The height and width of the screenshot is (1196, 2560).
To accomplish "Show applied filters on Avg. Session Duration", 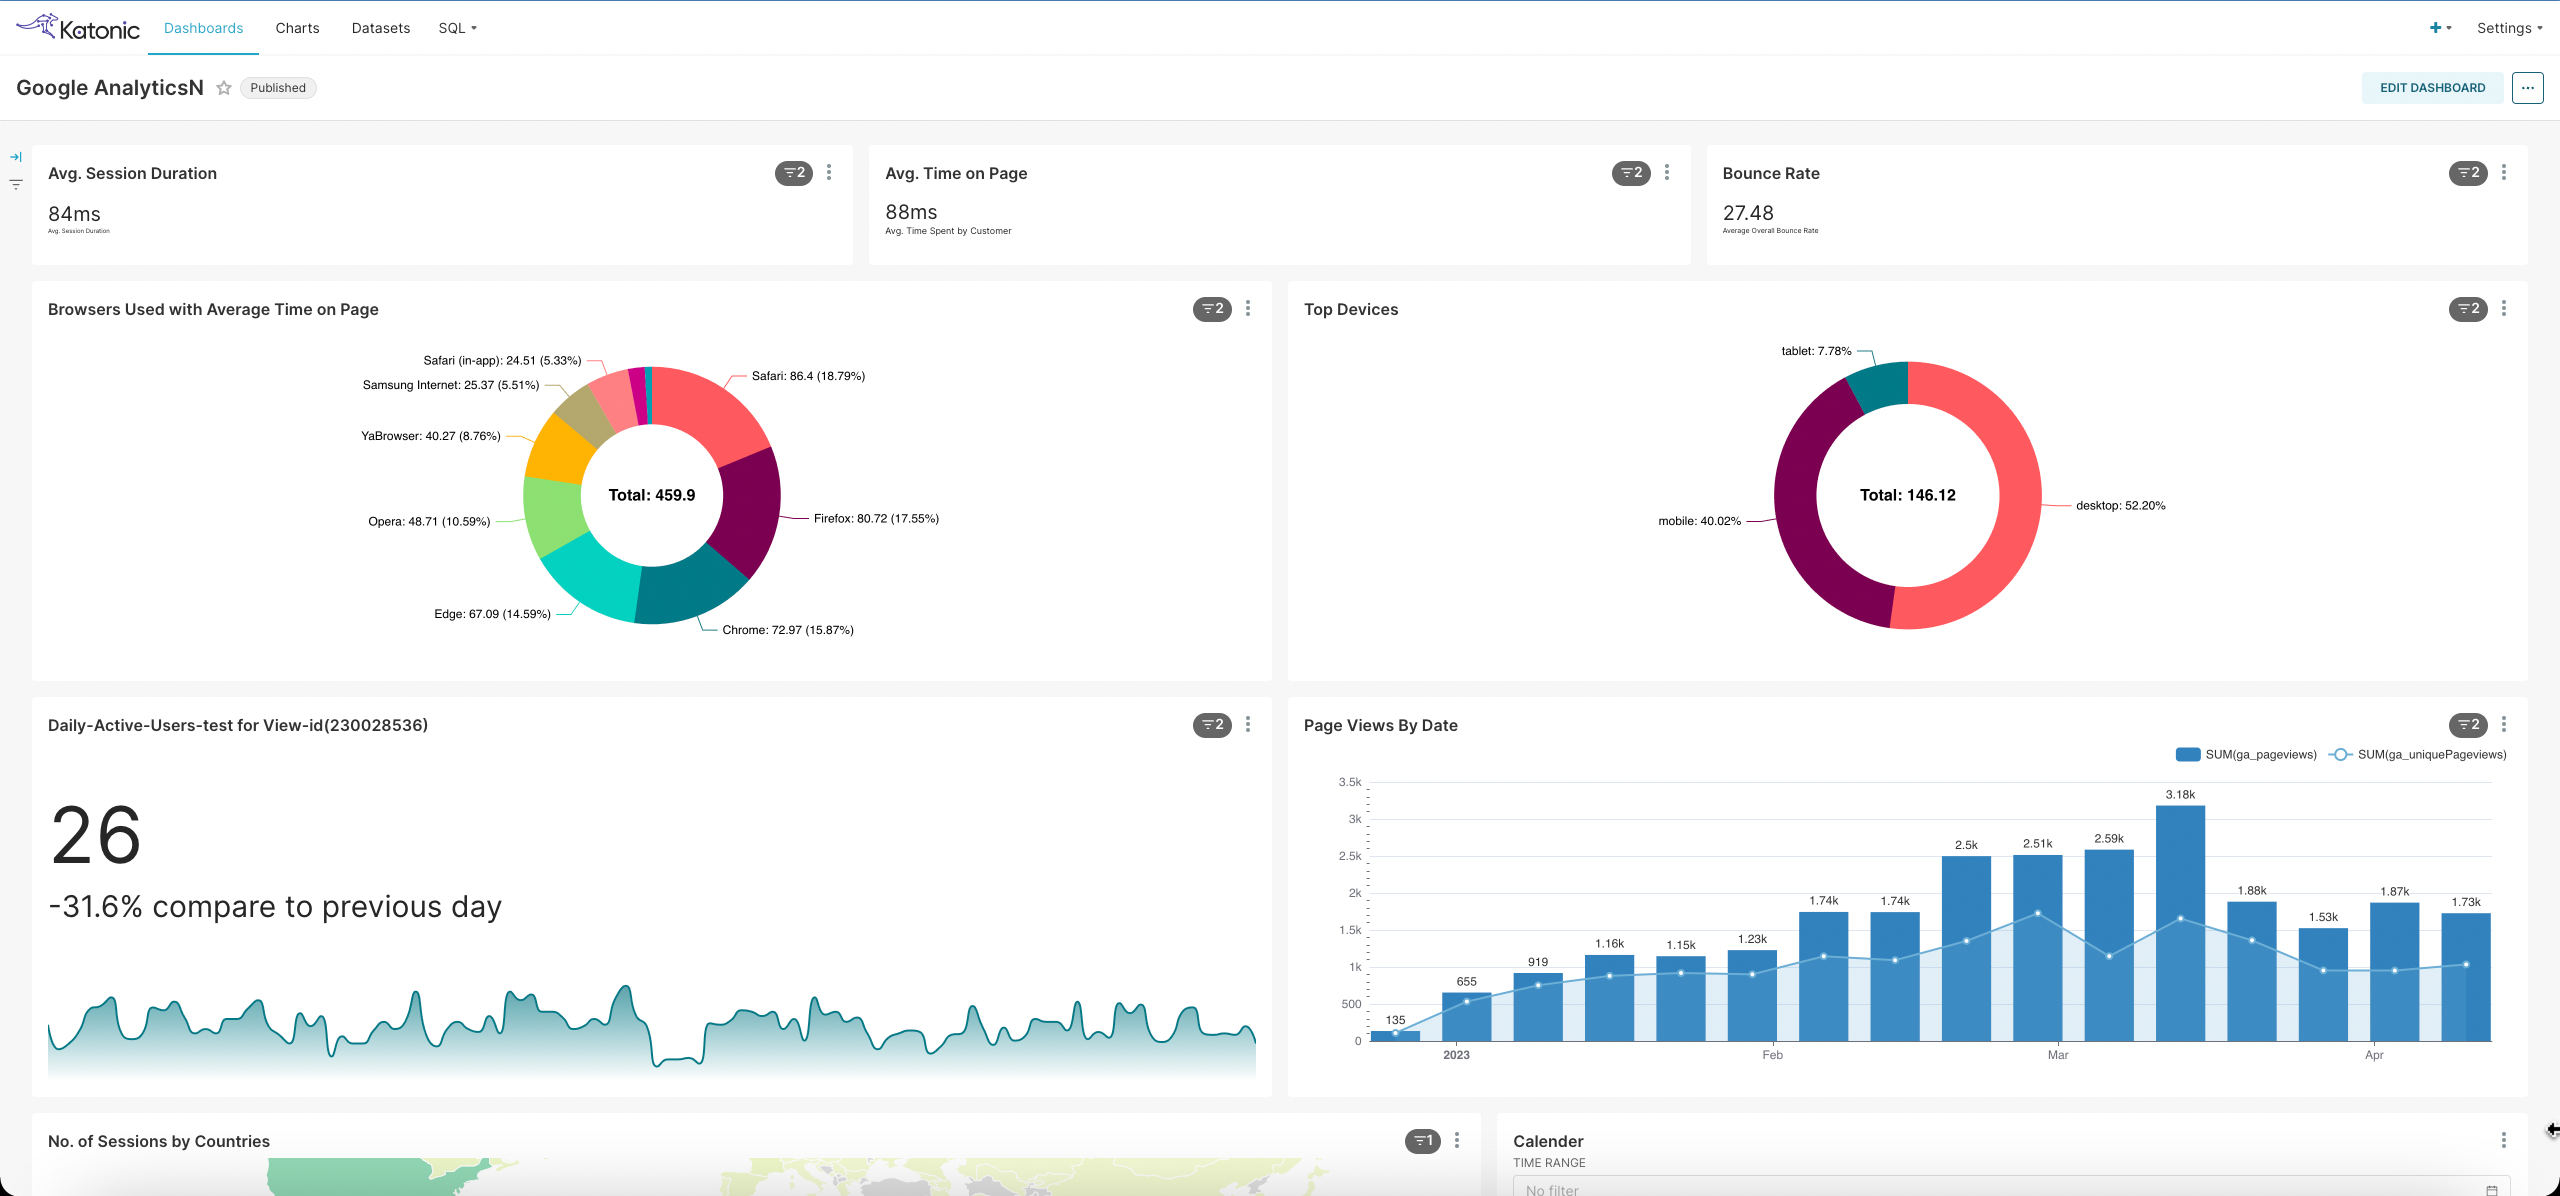I will (x=794, y=173).
